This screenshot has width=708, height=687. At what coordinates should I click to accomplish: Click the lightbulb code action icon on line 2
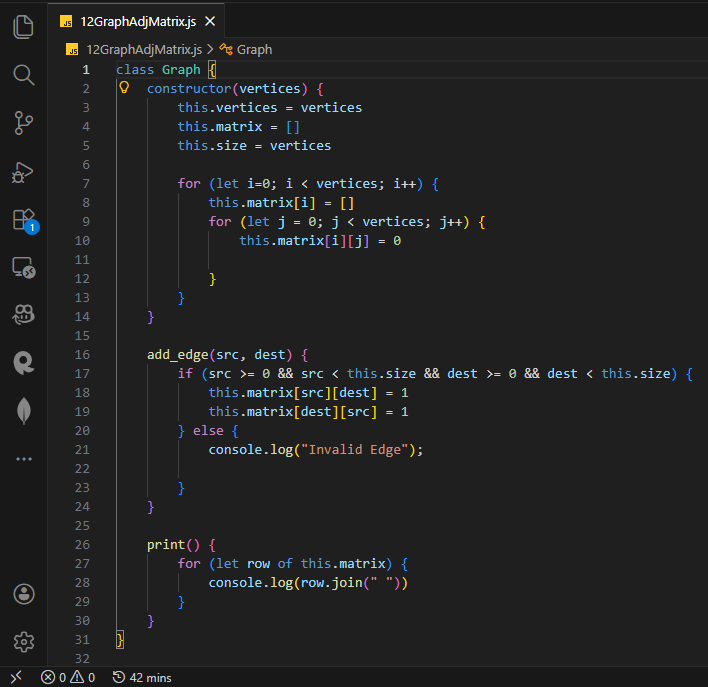pyautogui.click(x=124, y=87)
